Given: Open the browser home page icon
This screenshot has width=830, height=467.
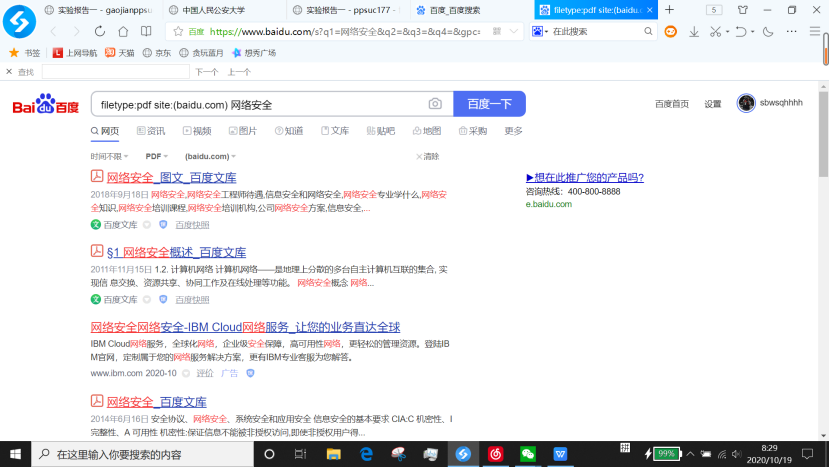Looking at the screenshot, I should pos(123,32).
